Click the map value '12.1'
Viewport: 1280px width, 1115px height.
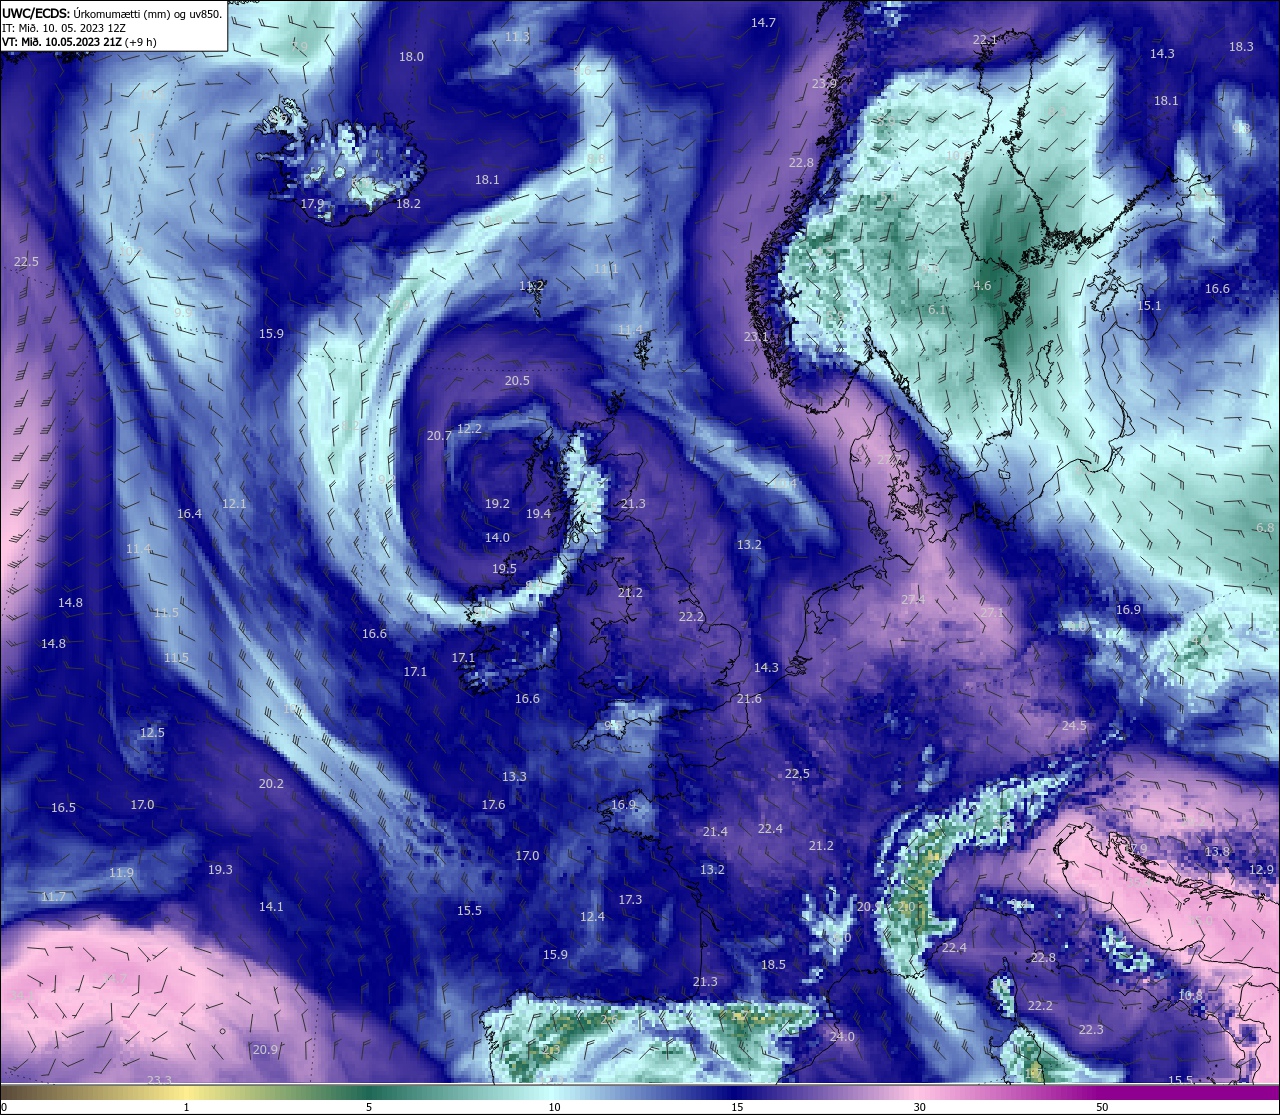coord(234,504)
